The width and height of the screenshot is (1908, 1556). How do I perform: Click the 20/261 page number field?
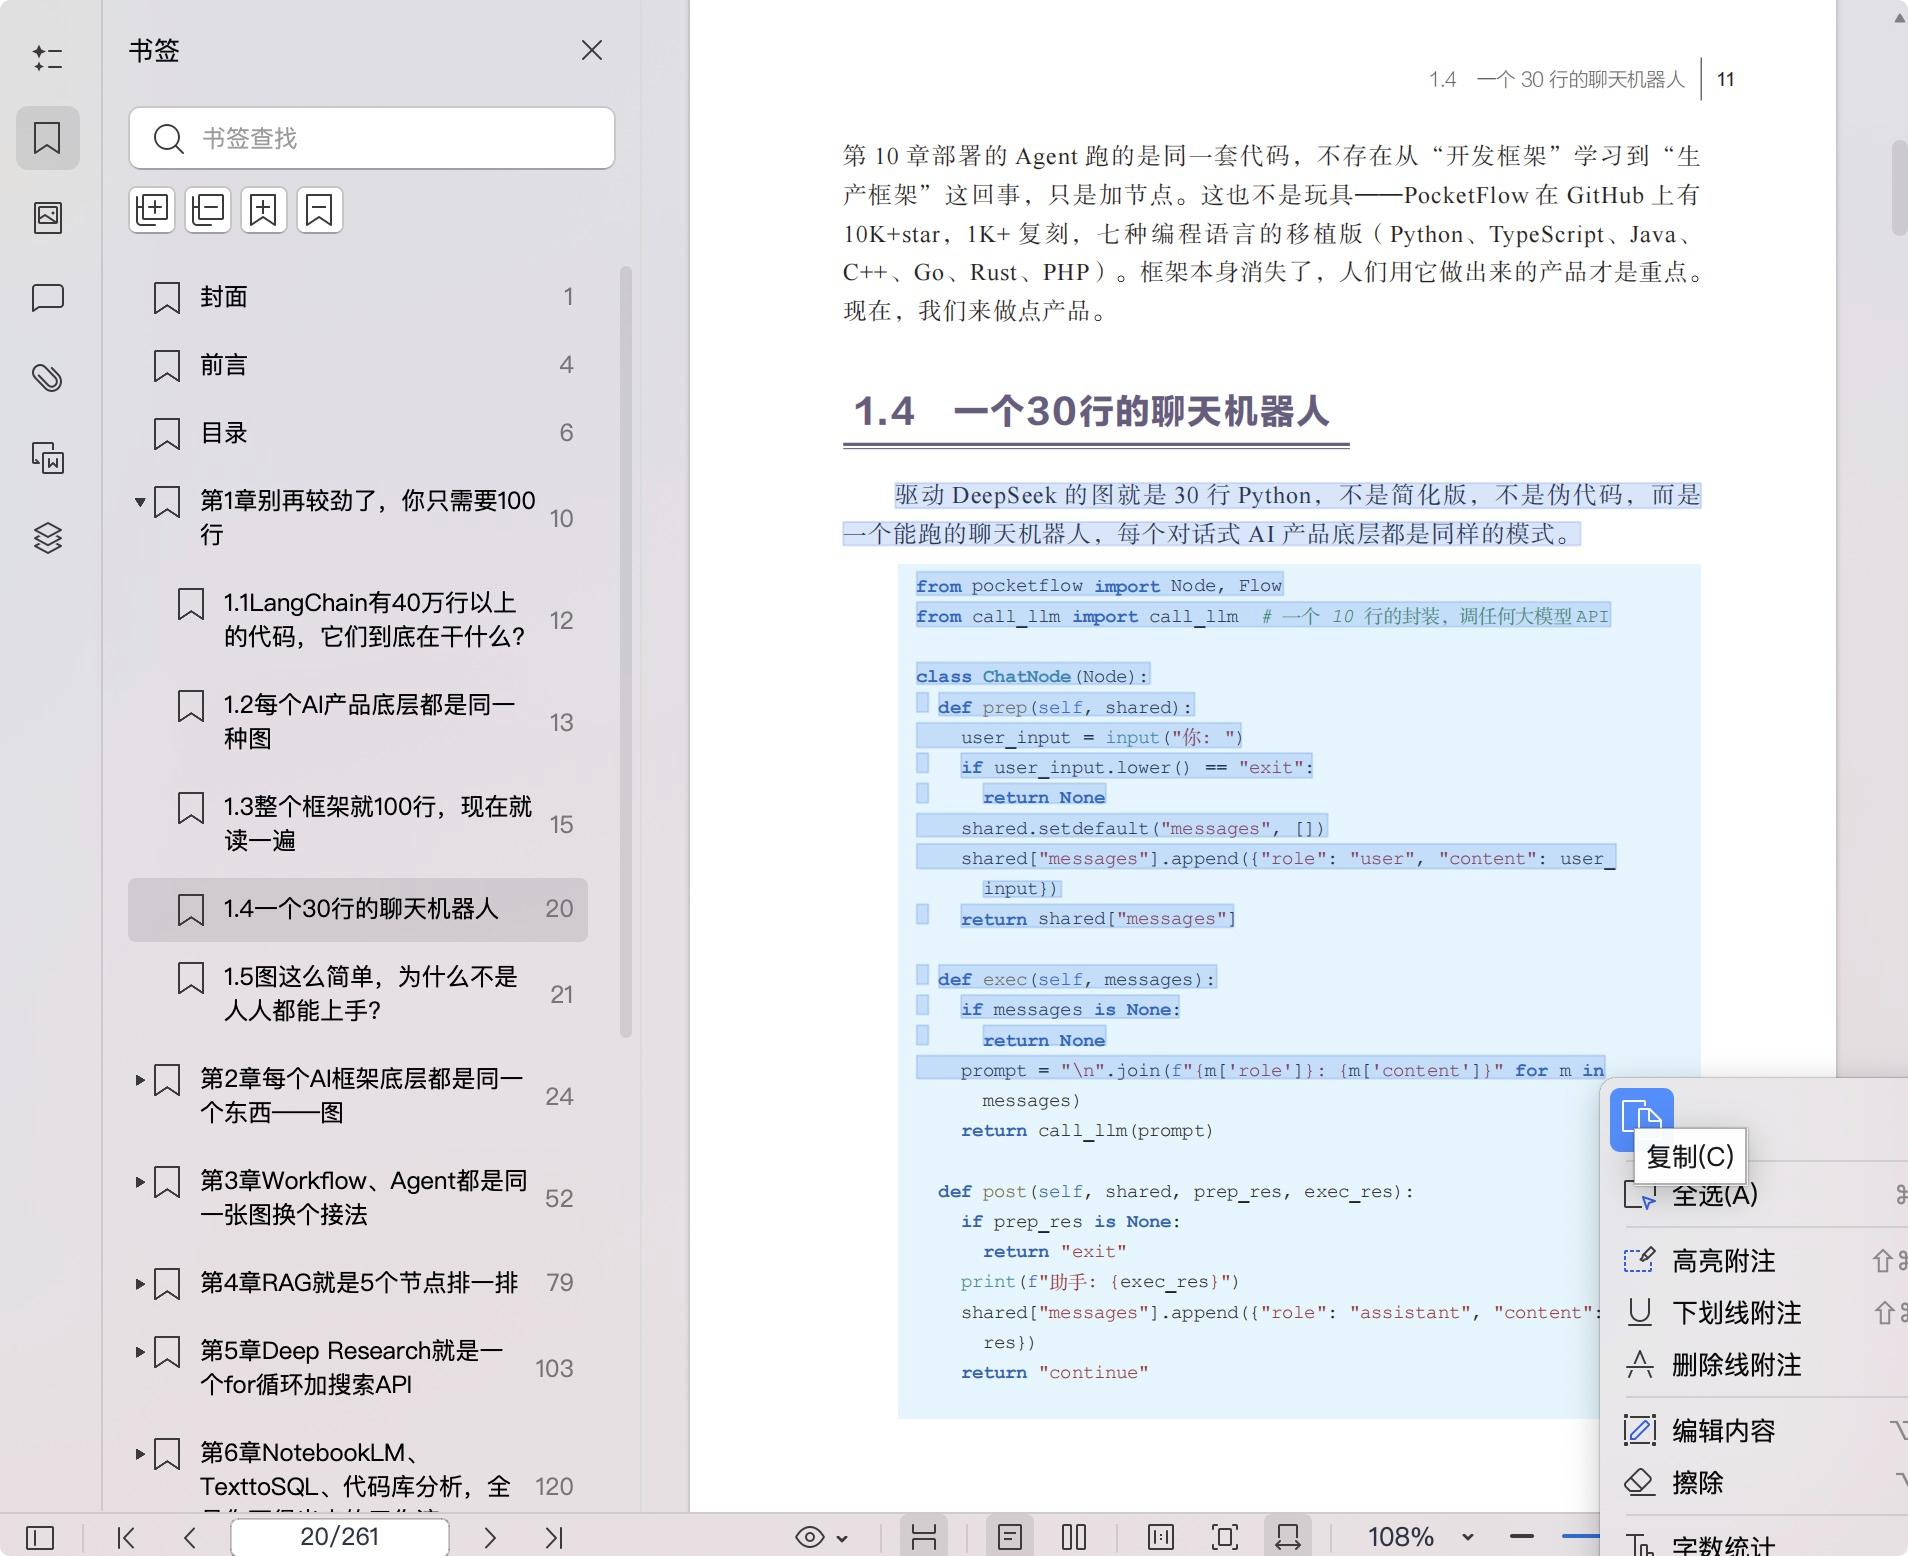coord(340,1537)
